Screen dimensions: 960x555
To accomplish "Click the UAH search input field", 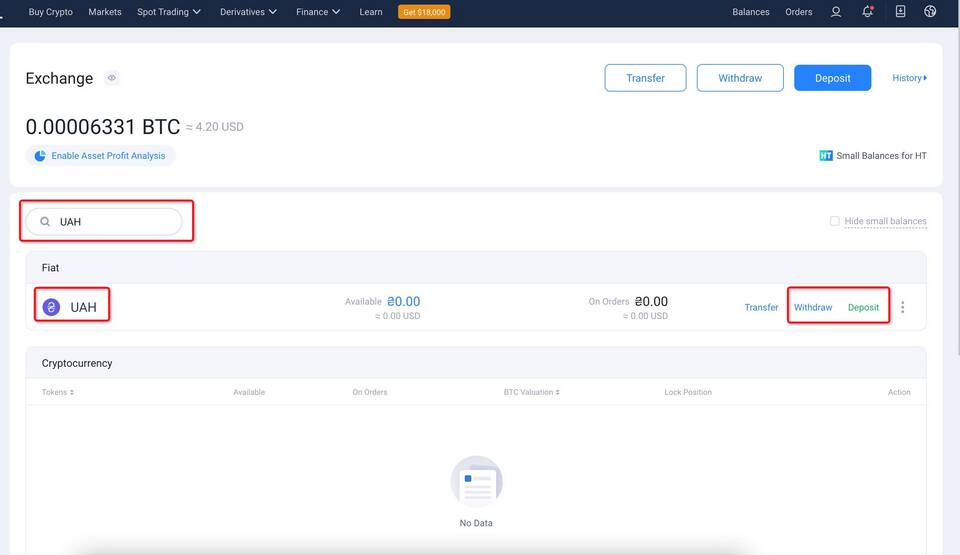I will coord(115,222).
